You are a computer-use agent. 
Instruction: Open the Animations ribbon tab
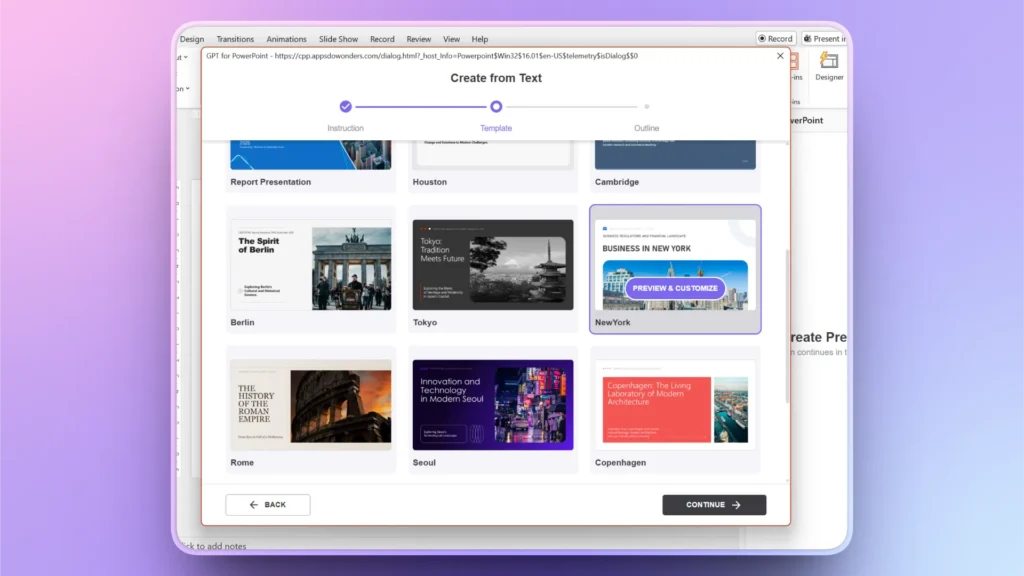pos(286,39)
